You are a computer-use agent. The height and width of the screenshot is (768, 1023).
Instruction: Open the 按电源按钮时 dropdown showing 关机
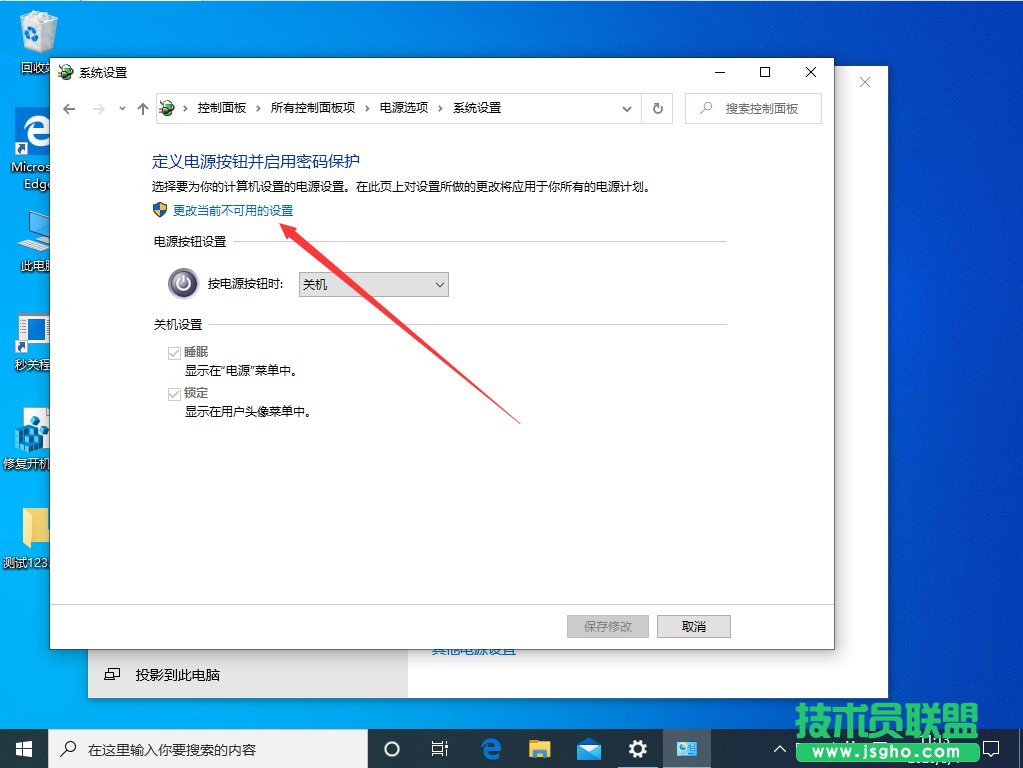click(372, 284)
